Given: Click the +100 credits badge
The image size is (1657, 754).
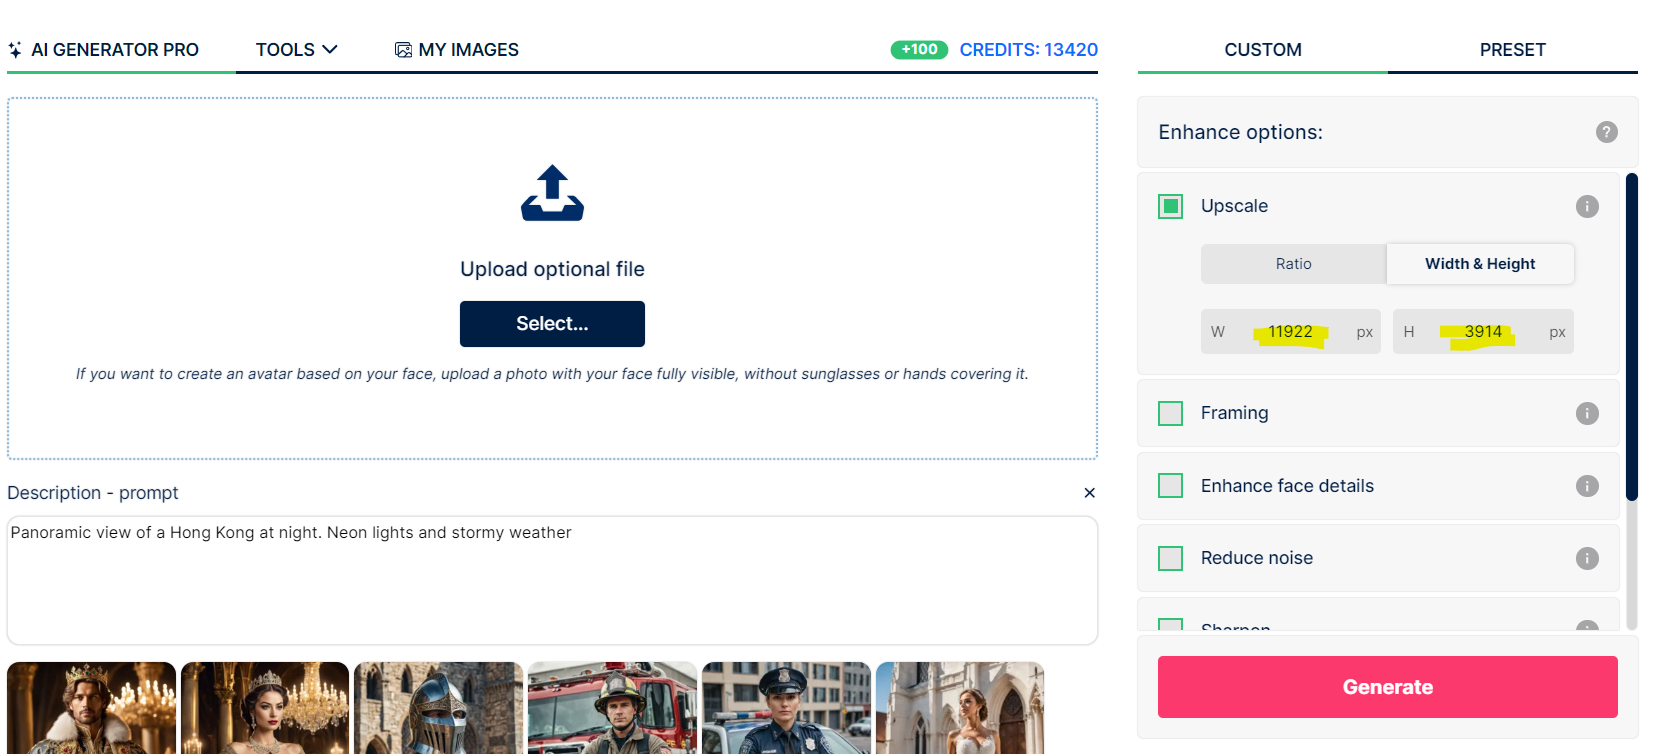Looking at the screenshot, I should (x=918, y=50).
